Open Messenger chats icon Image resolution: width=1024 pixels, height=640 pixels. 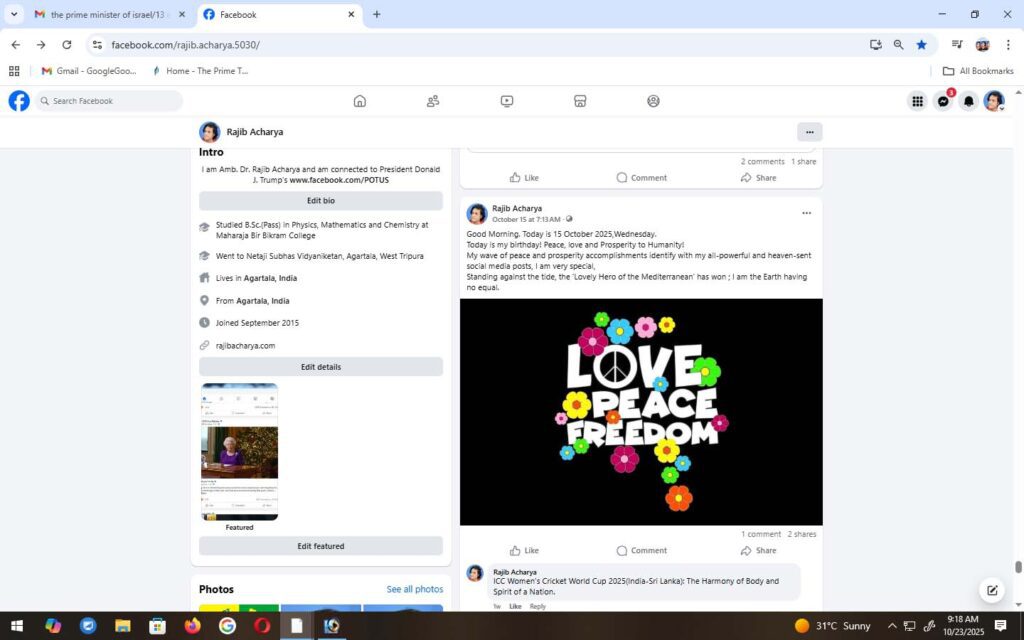point(942,101)
